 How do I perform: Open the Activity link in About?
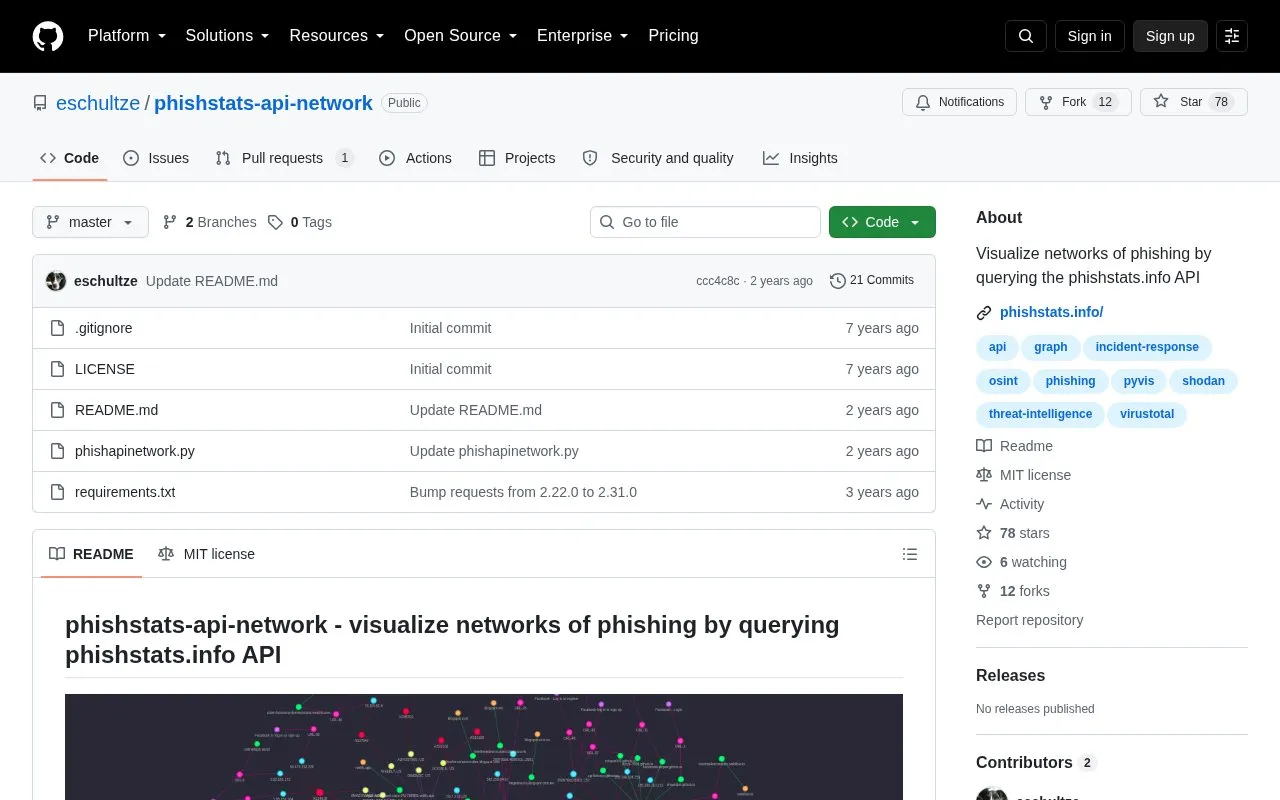coord(1011,504)
